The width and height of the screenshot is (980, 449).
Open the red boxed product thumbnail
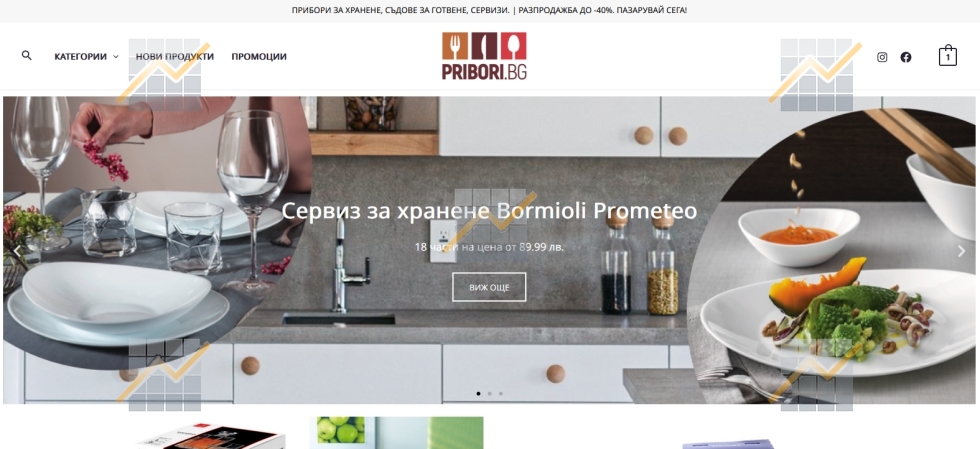212,436
